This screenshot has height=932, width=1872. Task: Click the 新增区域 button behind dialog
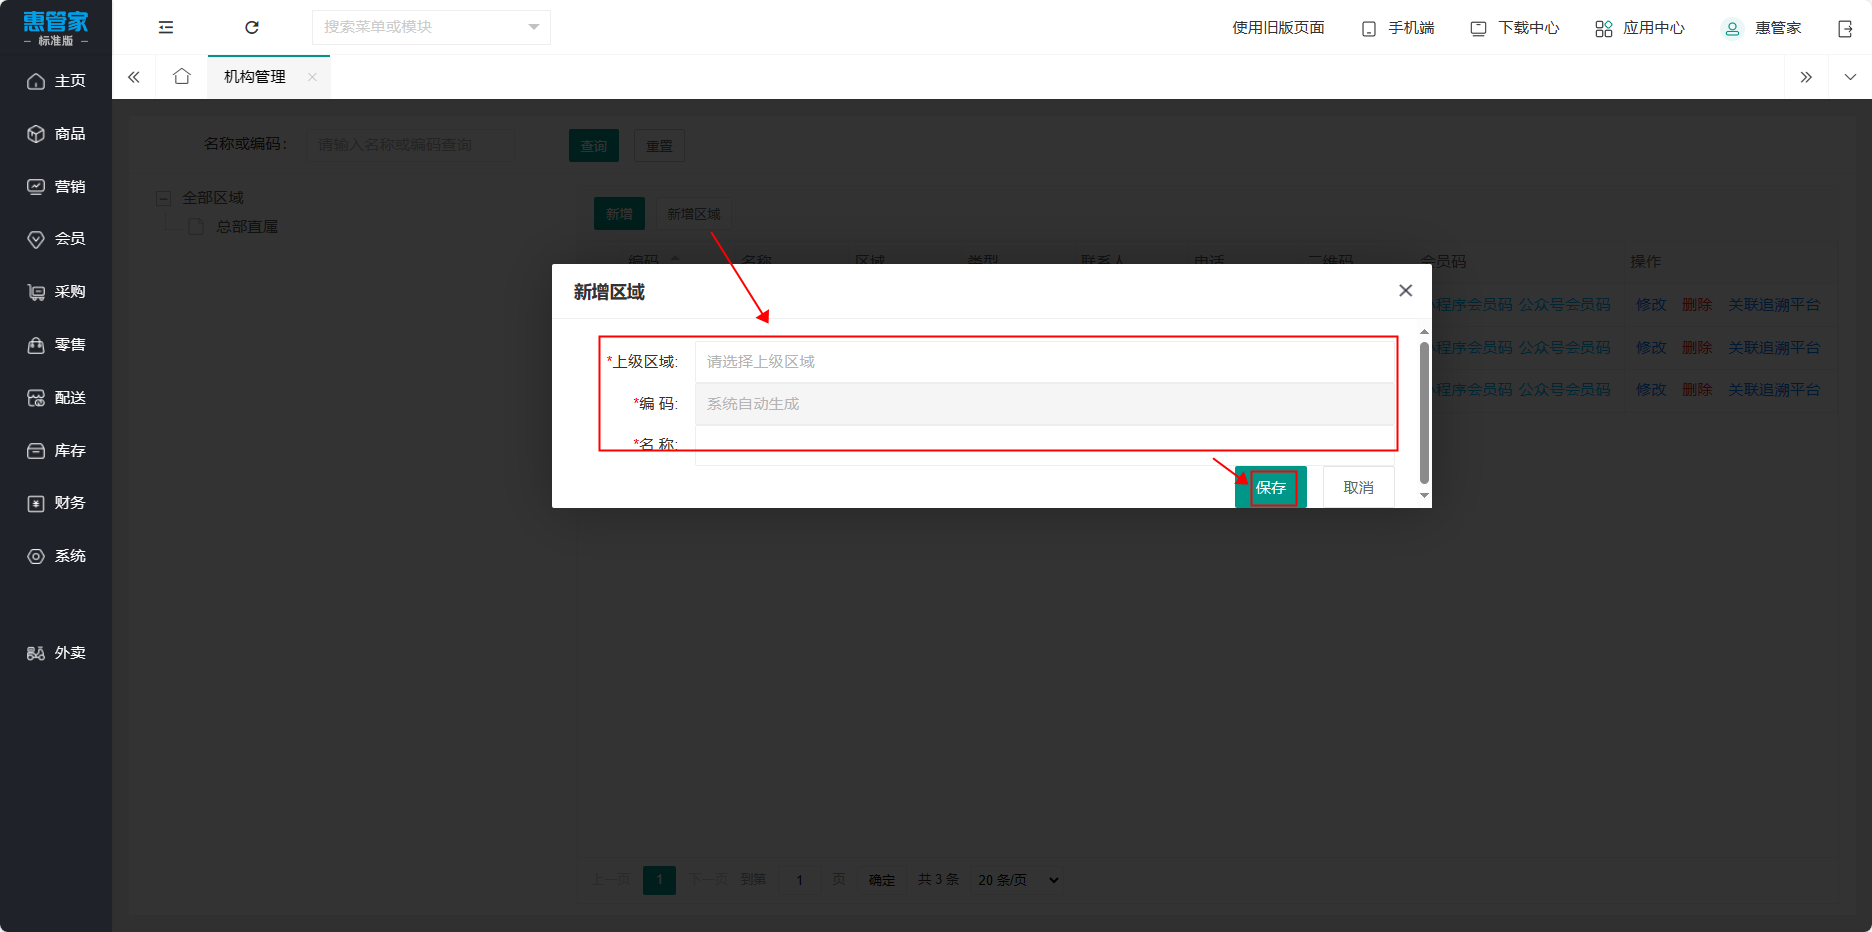click(x=694, y=214)
